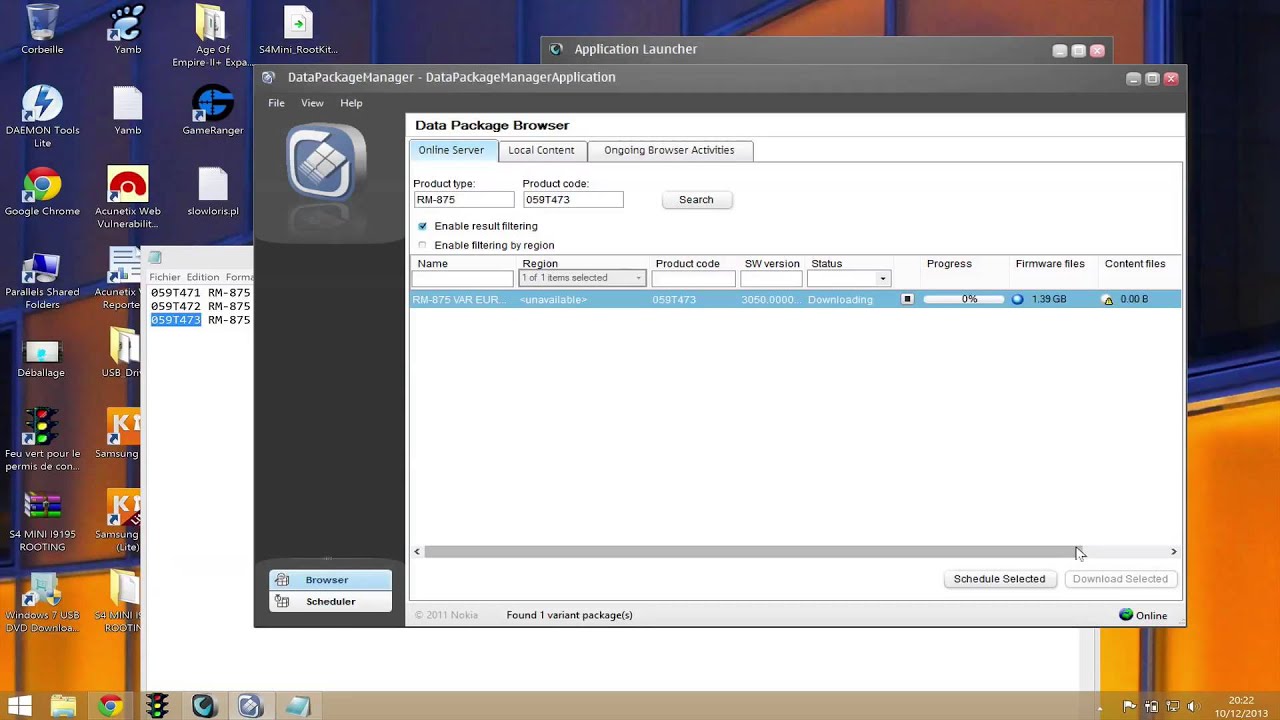Uncheck Enable result filtering
Image resolution: width=1280 pixels, height=720 pixels.
pos(422,226)
